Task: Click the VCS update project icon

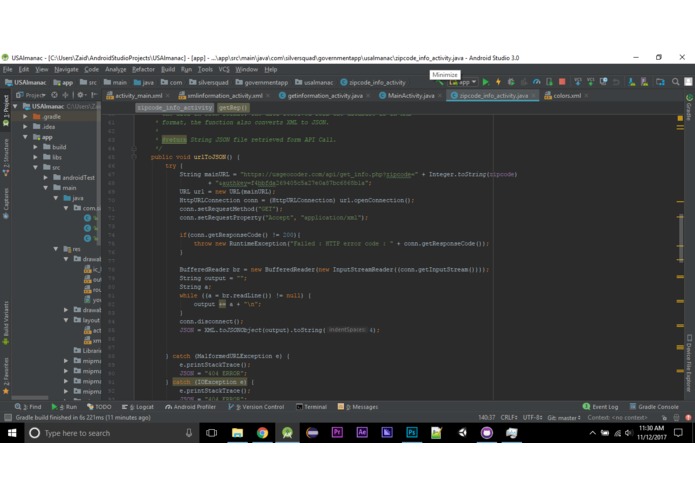Action: (578, 82)
